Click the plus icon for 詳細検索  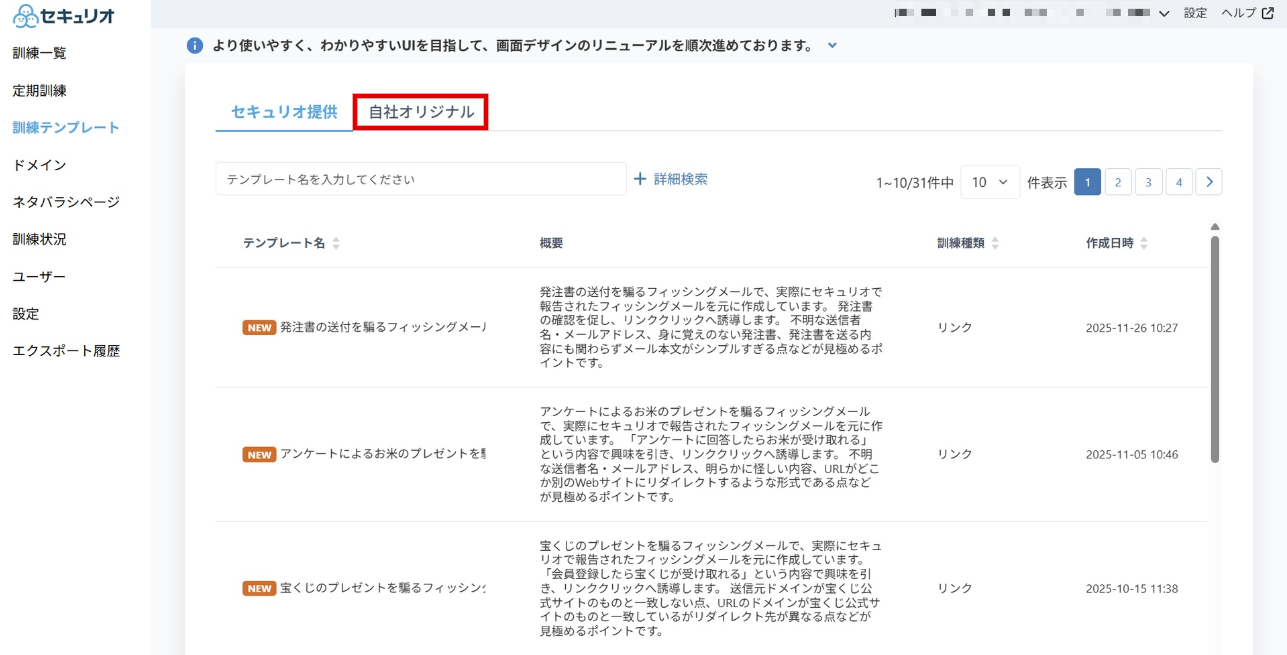pyautogui.click(x=641, y=179)
